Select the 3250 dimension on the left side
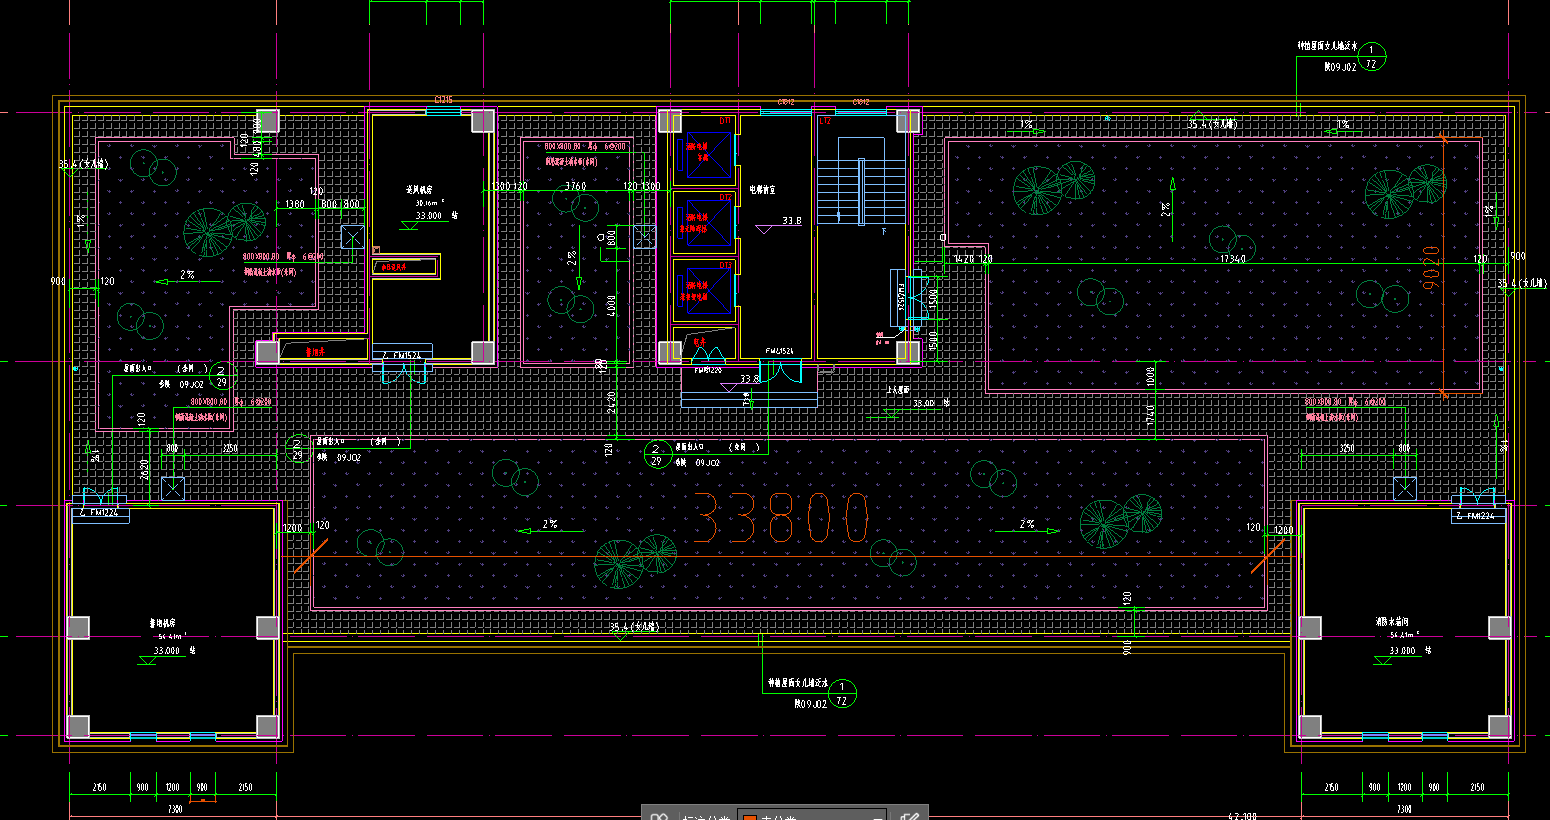Image resolution: width=1550 pixels, height=820 pixels. click(230, 449)
